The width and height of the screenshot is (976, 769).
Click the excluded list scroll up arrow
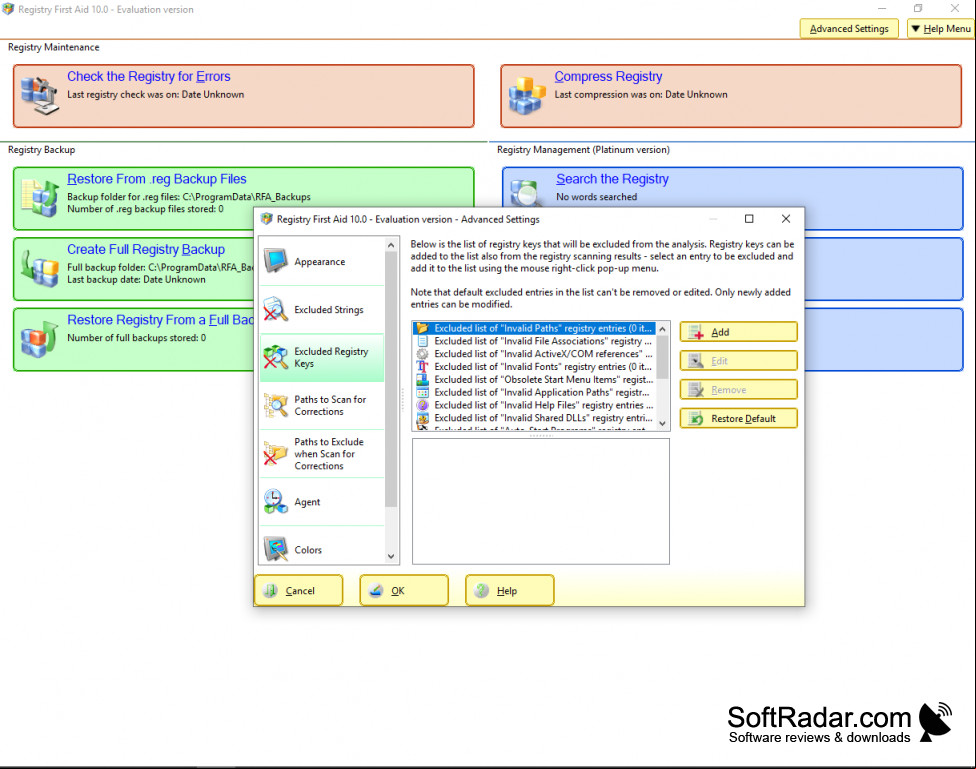[x=662, y=329]
